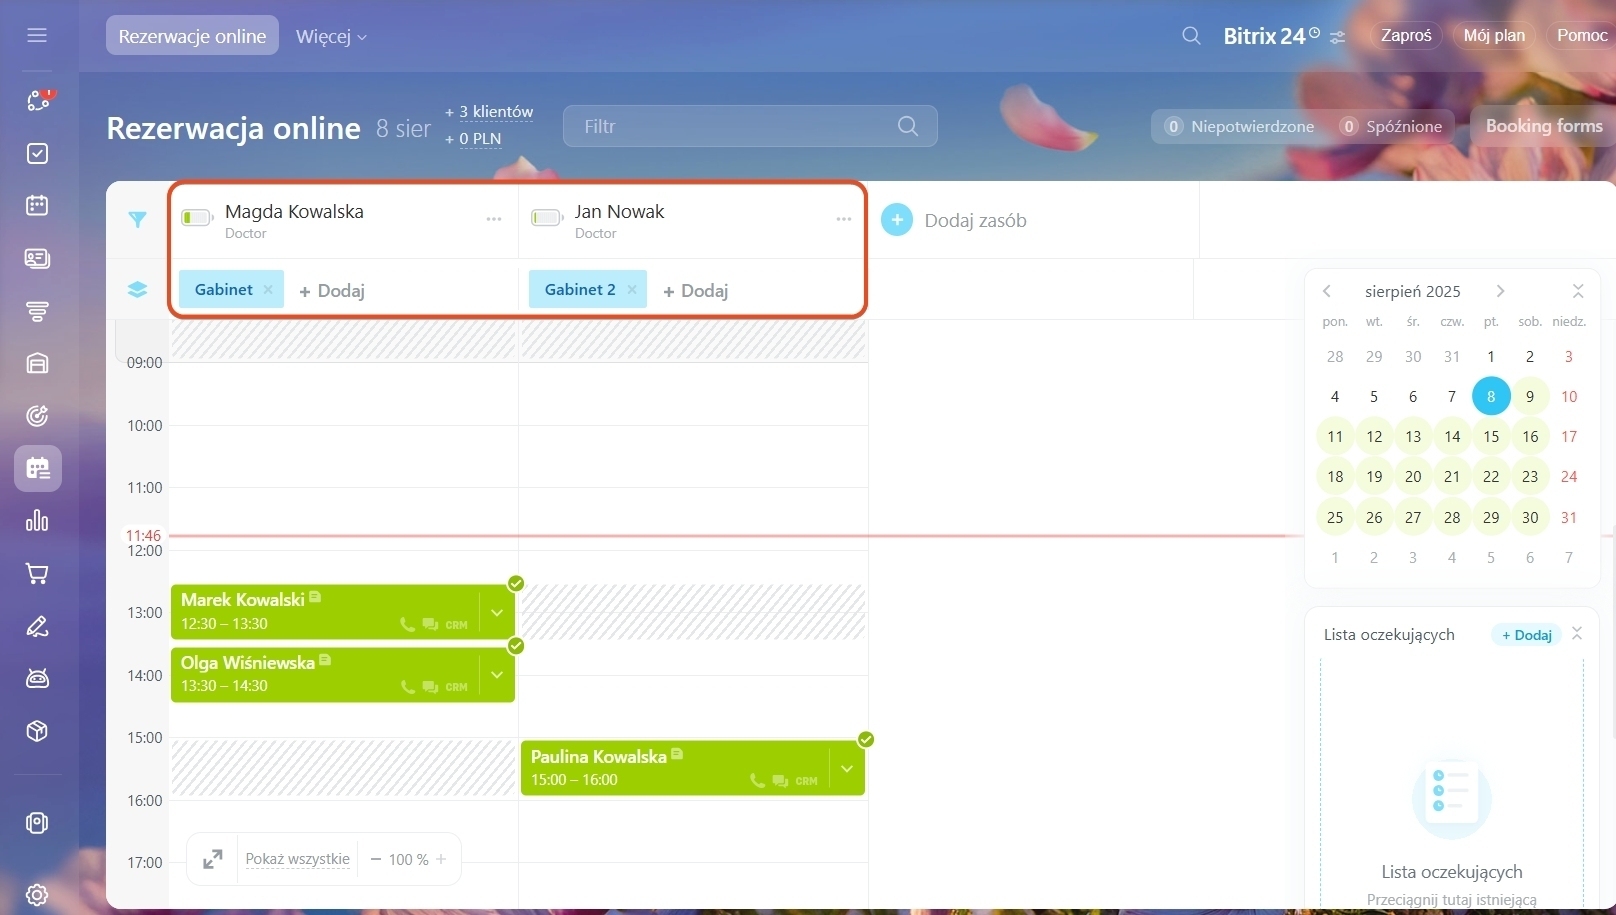Screen dimensions: 1616x915
Task: Select day 15 in the mini calendar
Action: 1491,436
